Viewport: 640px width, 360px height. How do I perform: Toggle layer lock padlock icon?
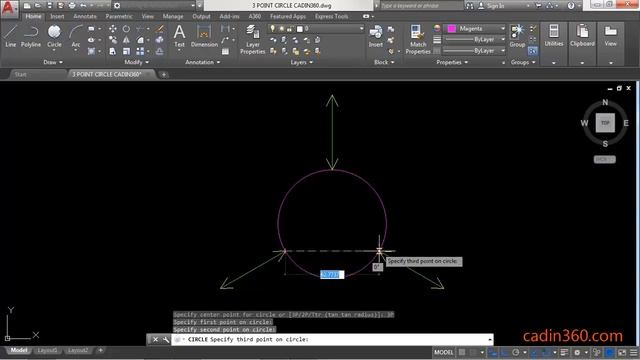(x=289, y=29)
